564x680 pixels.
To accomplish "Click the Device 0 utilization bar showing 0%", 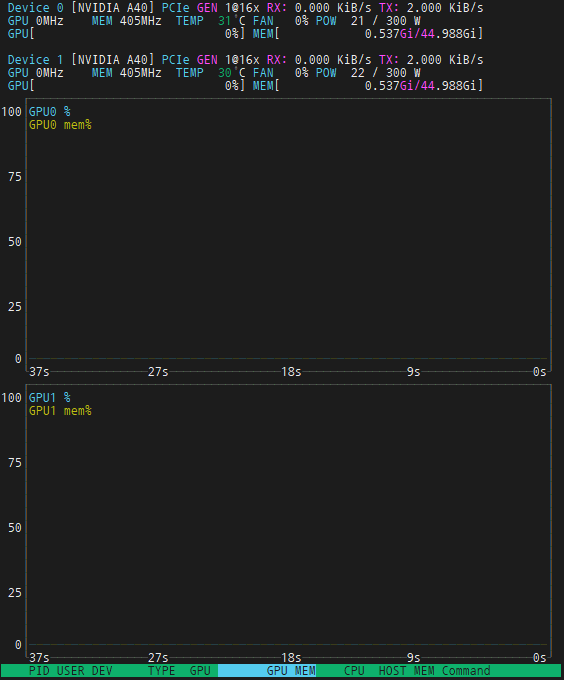I will tap(126, 34).
